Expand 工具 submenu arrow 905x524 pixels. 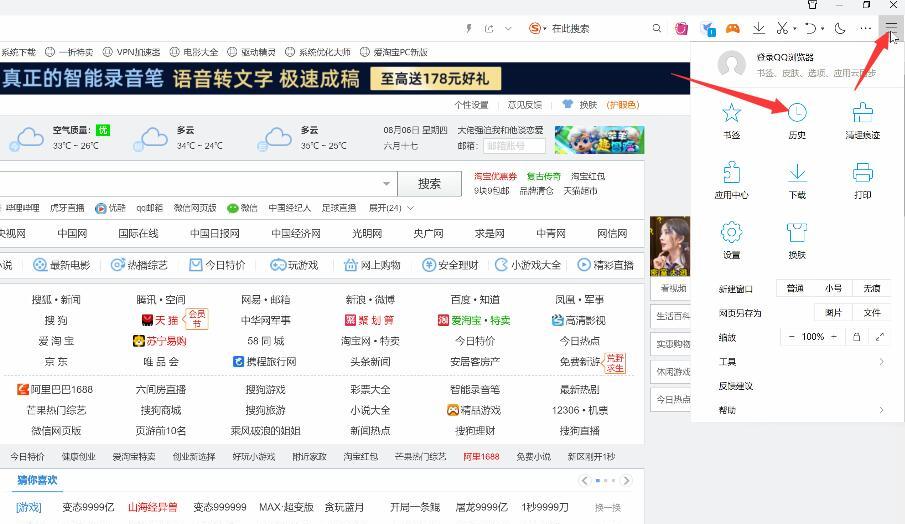(881, 361)
